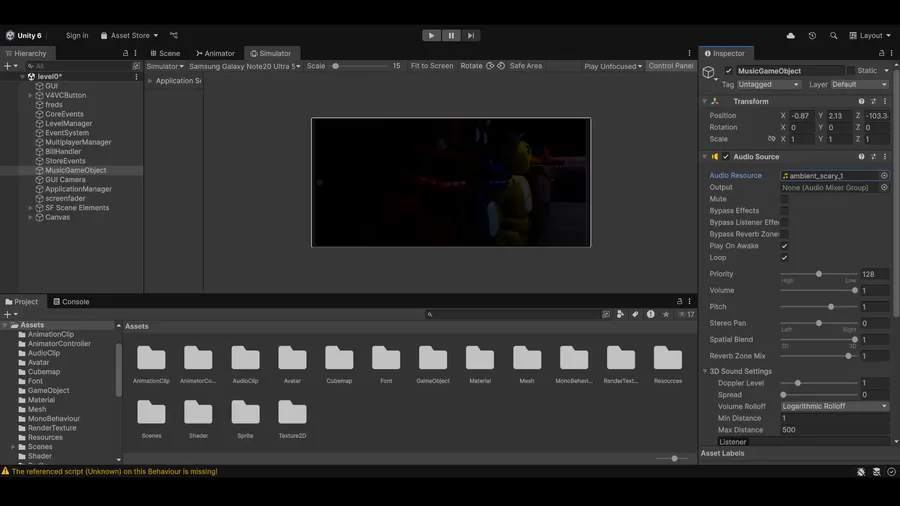This screenshot has width=900, height=506.
Task: Expand the Application Settings foldout
Action: (150, 81)
